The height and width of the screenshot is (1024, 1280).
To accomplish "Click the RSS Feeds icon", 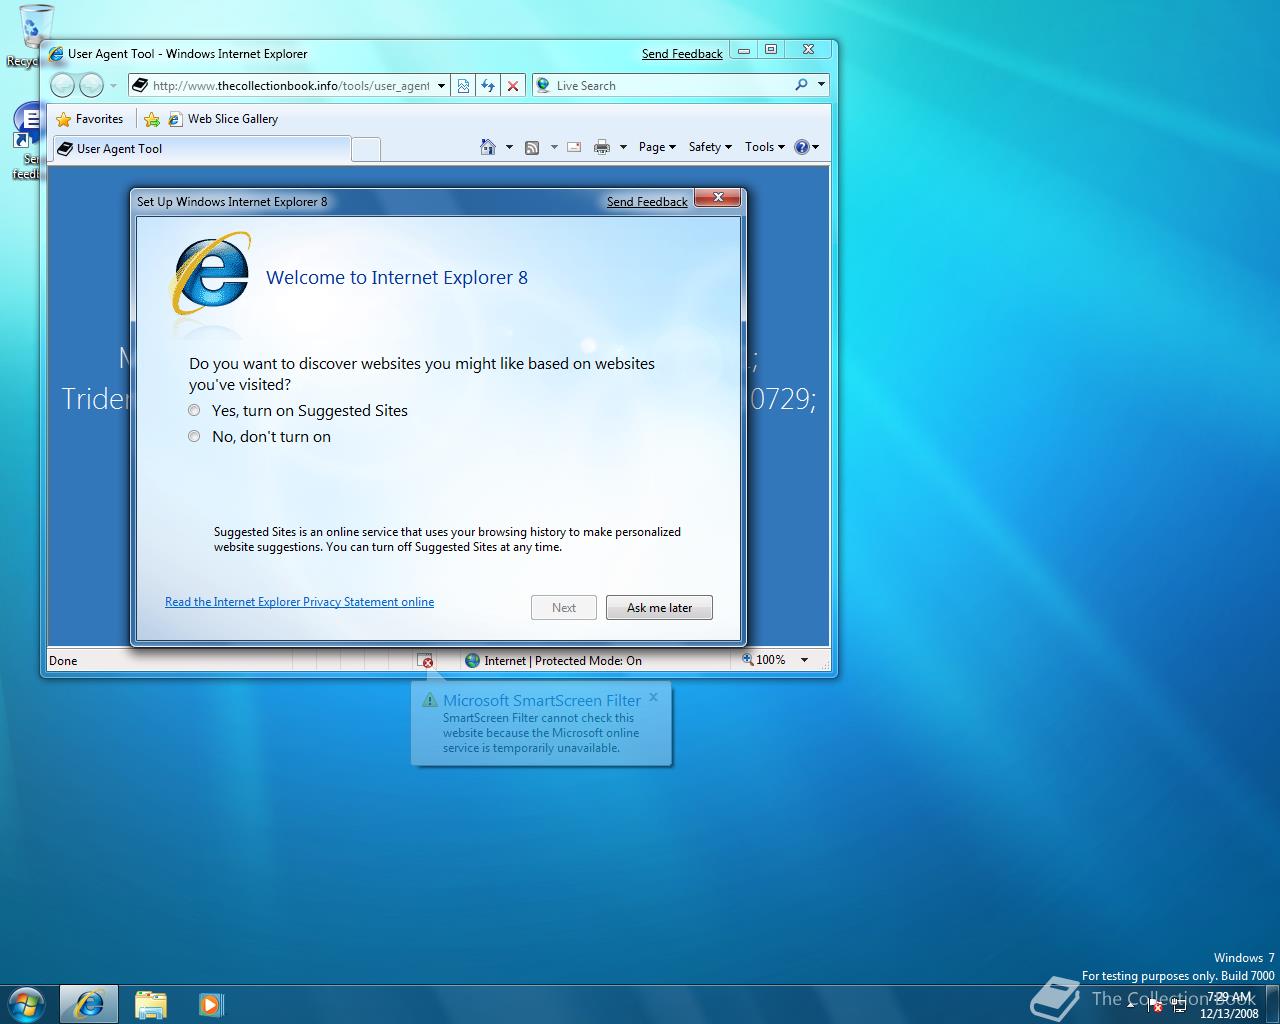I will point(532,147).
